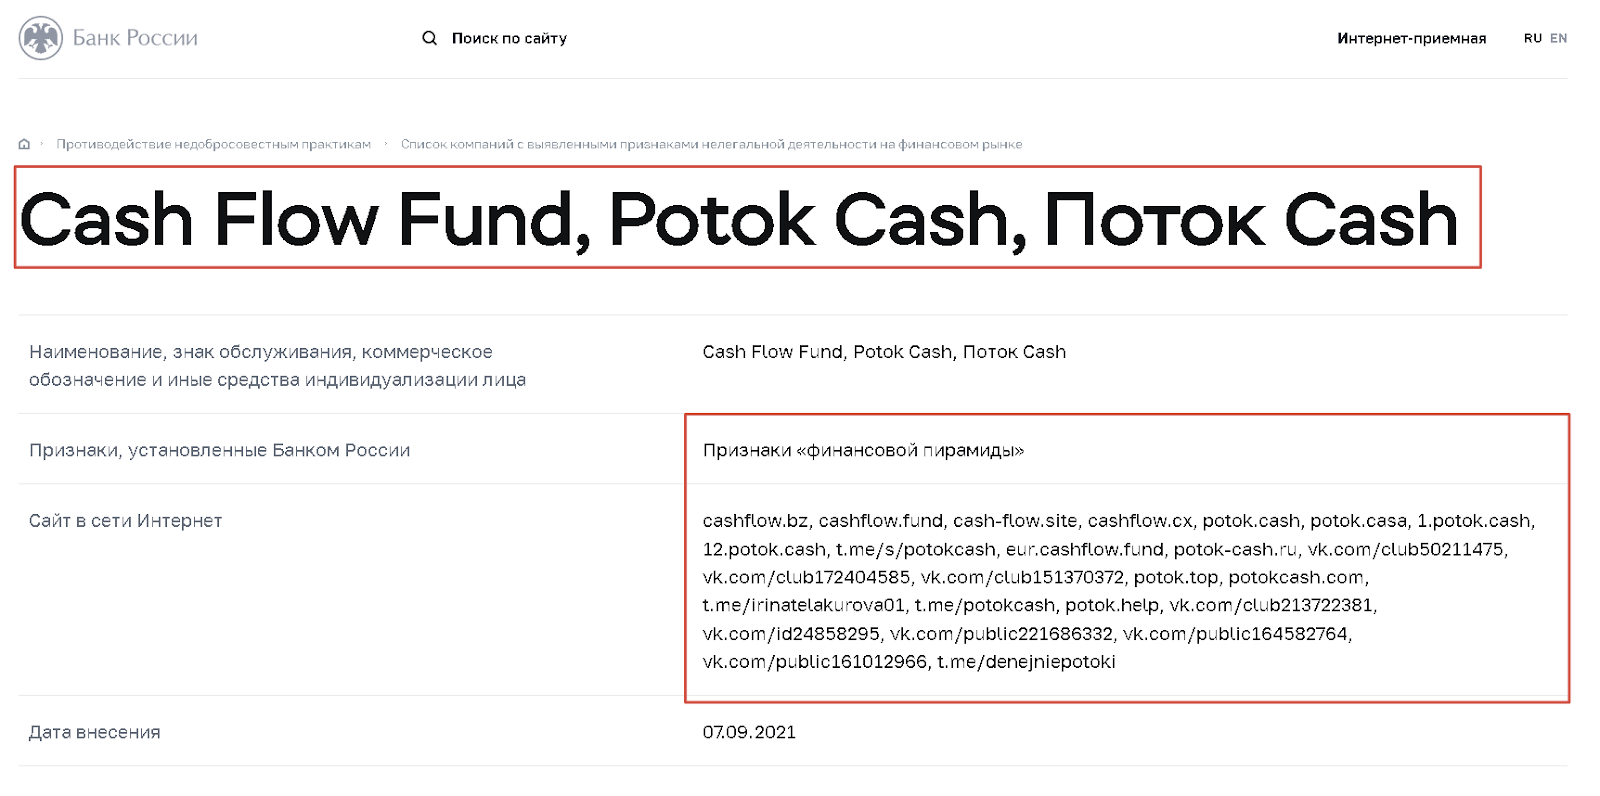Click the "Признаки «финансовой пирамиды»" text
This screenshot has height=796, width=1600.
[x=863, y=450]
